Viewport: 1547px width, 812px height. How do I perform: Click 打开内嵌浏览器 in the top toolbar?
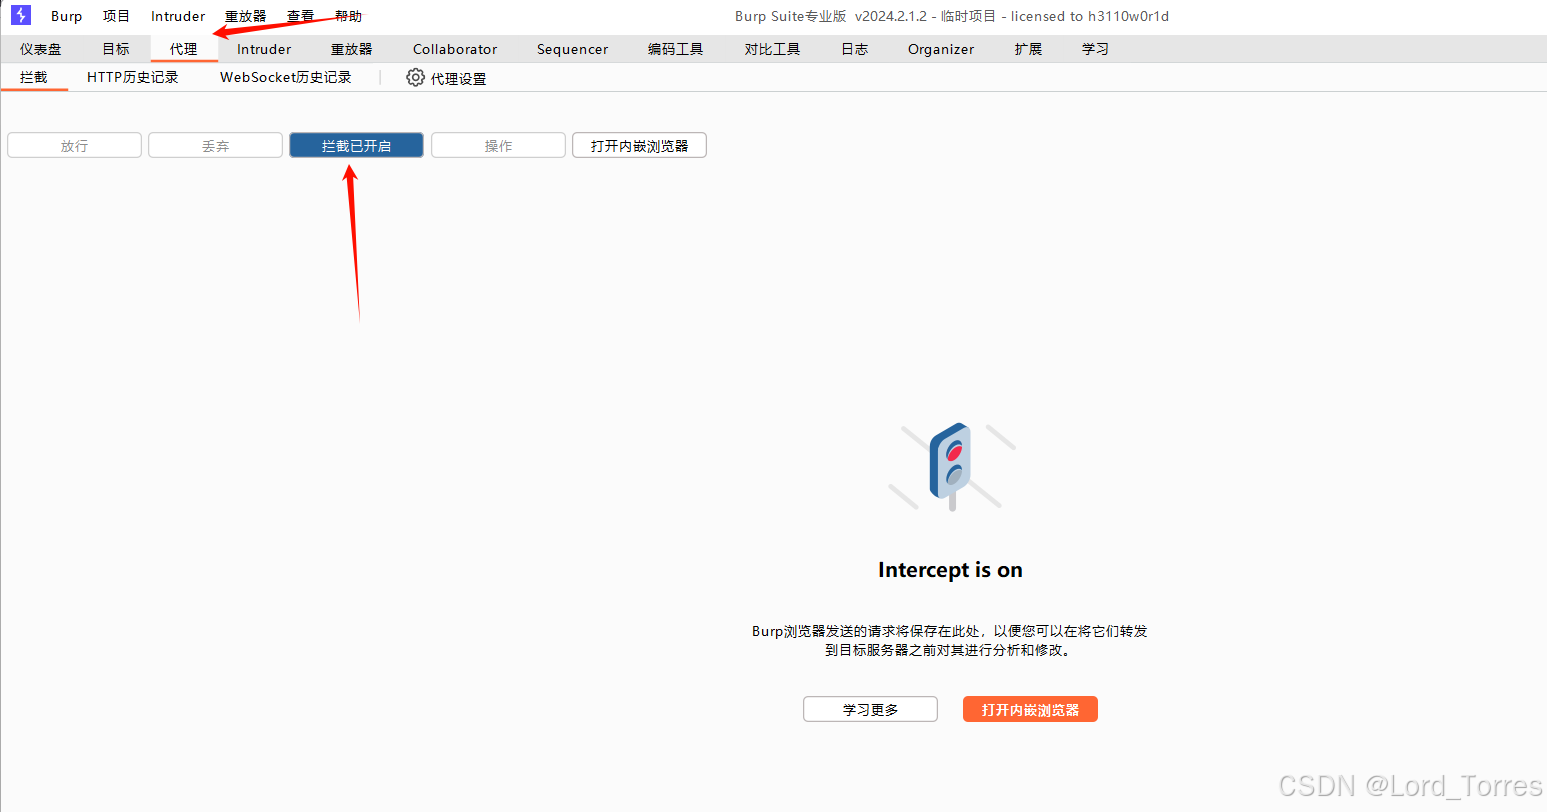(x=639, y=146)
